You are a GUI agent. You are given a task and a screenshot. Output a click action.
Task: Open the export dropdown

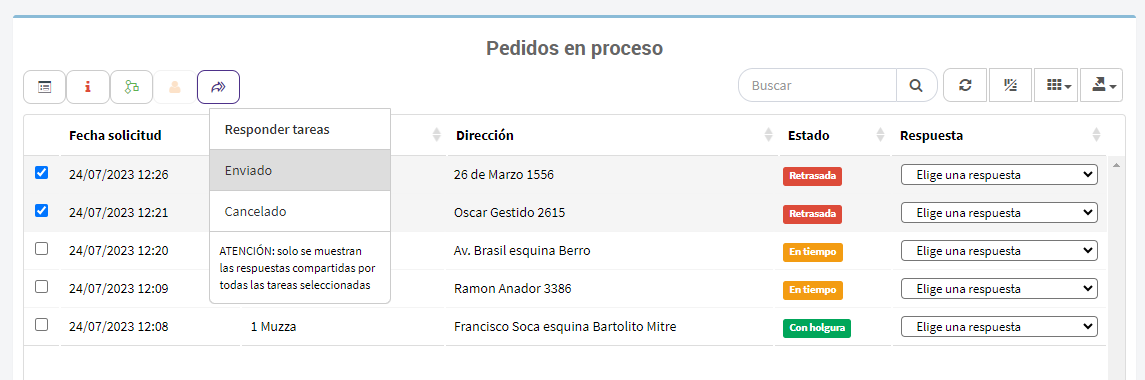click(1101, 86)
